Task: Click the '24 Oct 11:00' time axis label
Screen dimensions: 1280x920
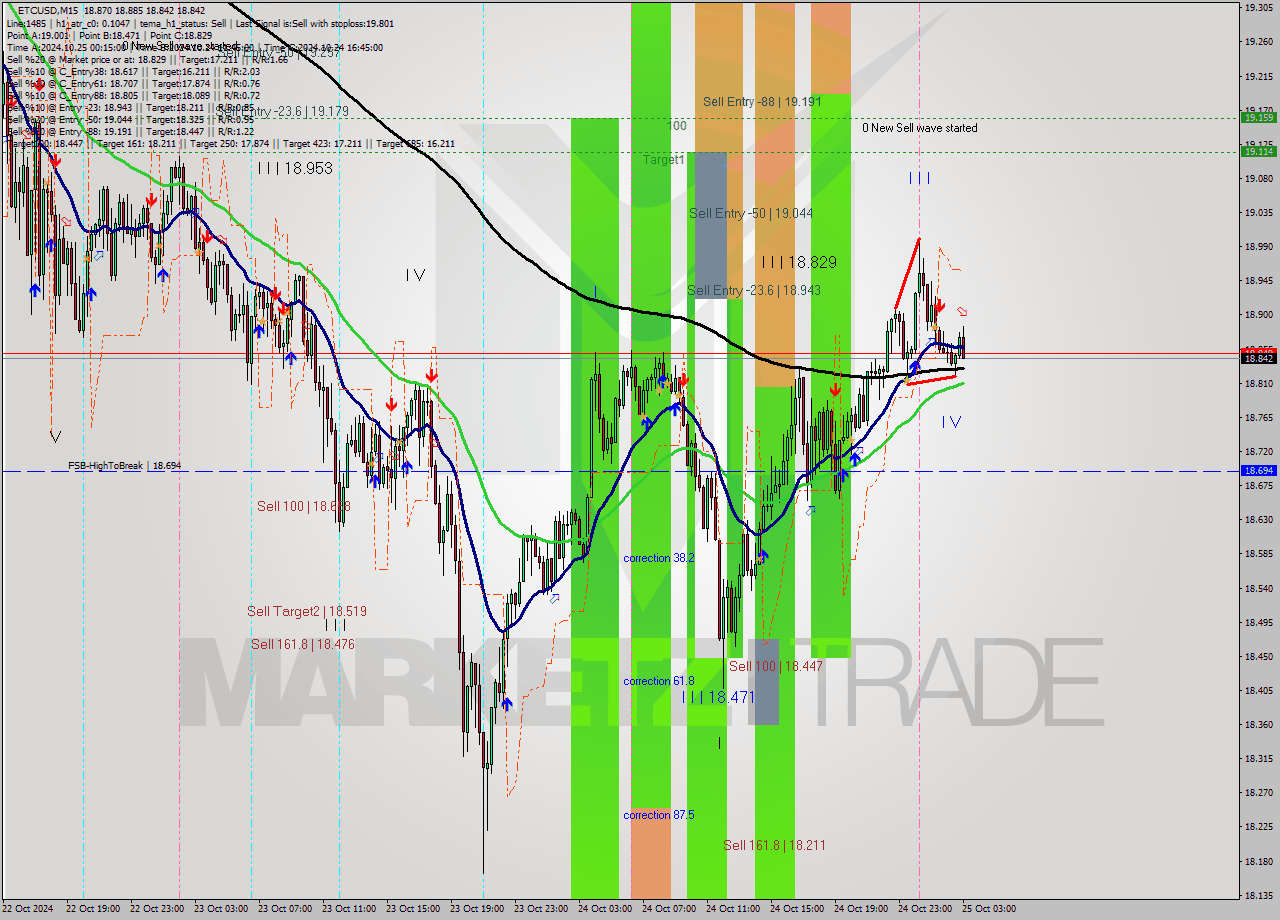Action: pos(732,909)
